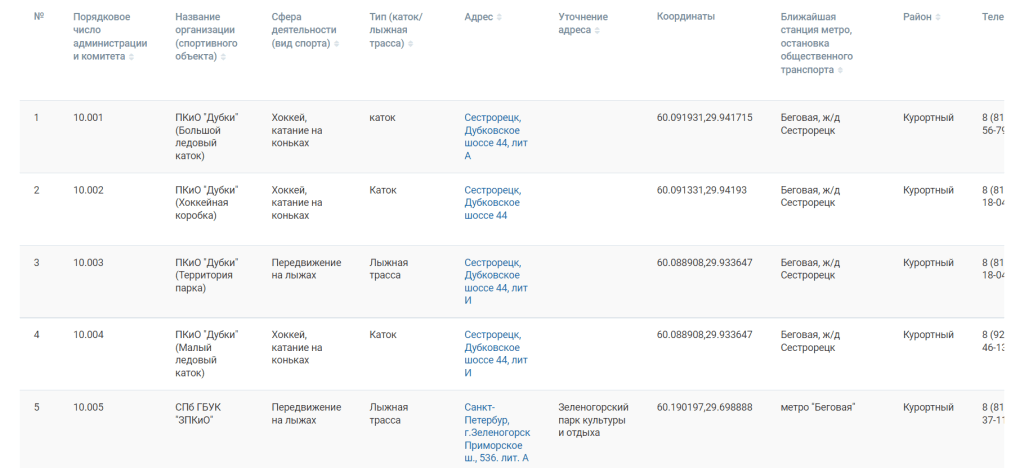Click the sort arrows next to Район

(938, 18)
